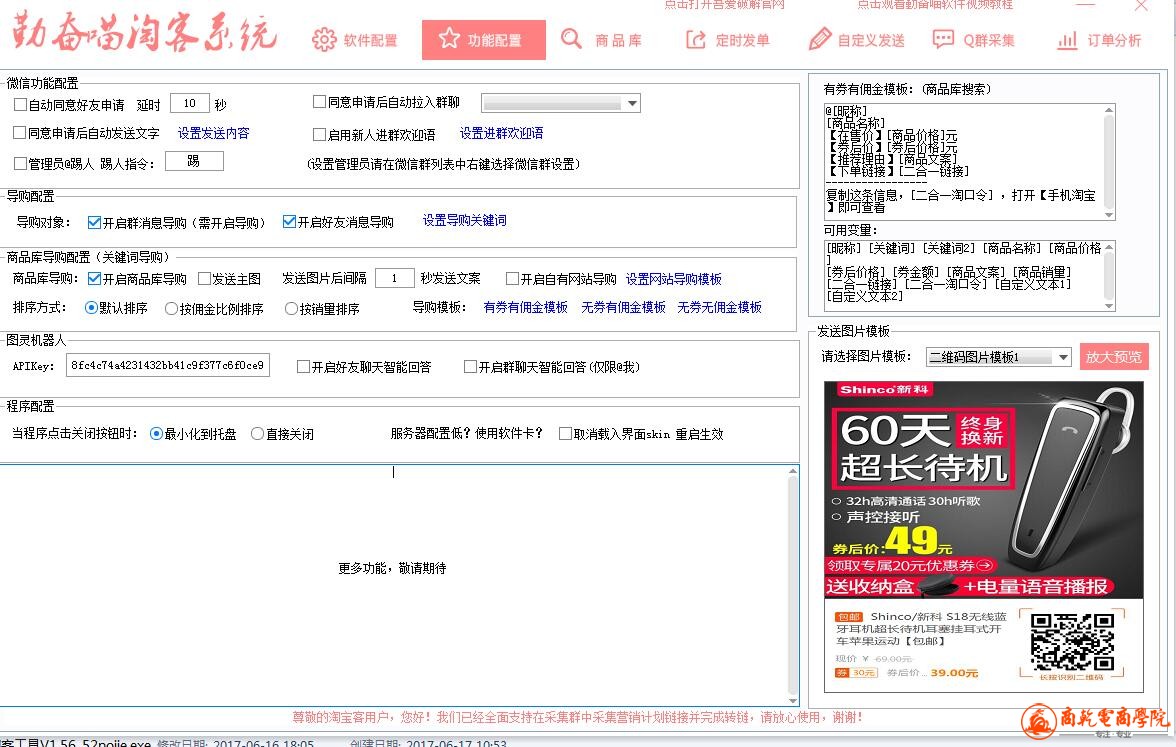Viewport: 1176px width, 747px height.
Task: Click the gear icon for 软件配置
Action: pos(324,40)
